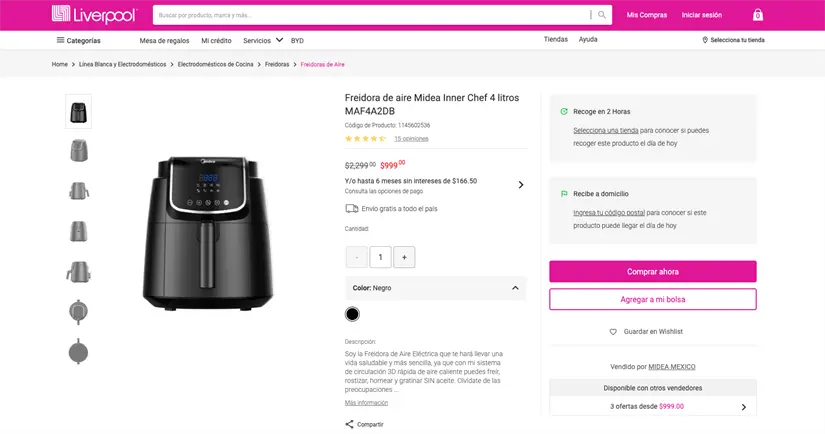Screen dimensions: 825x434
Task: Click Agregar a mi bolsa button
Action: (652, 299)
